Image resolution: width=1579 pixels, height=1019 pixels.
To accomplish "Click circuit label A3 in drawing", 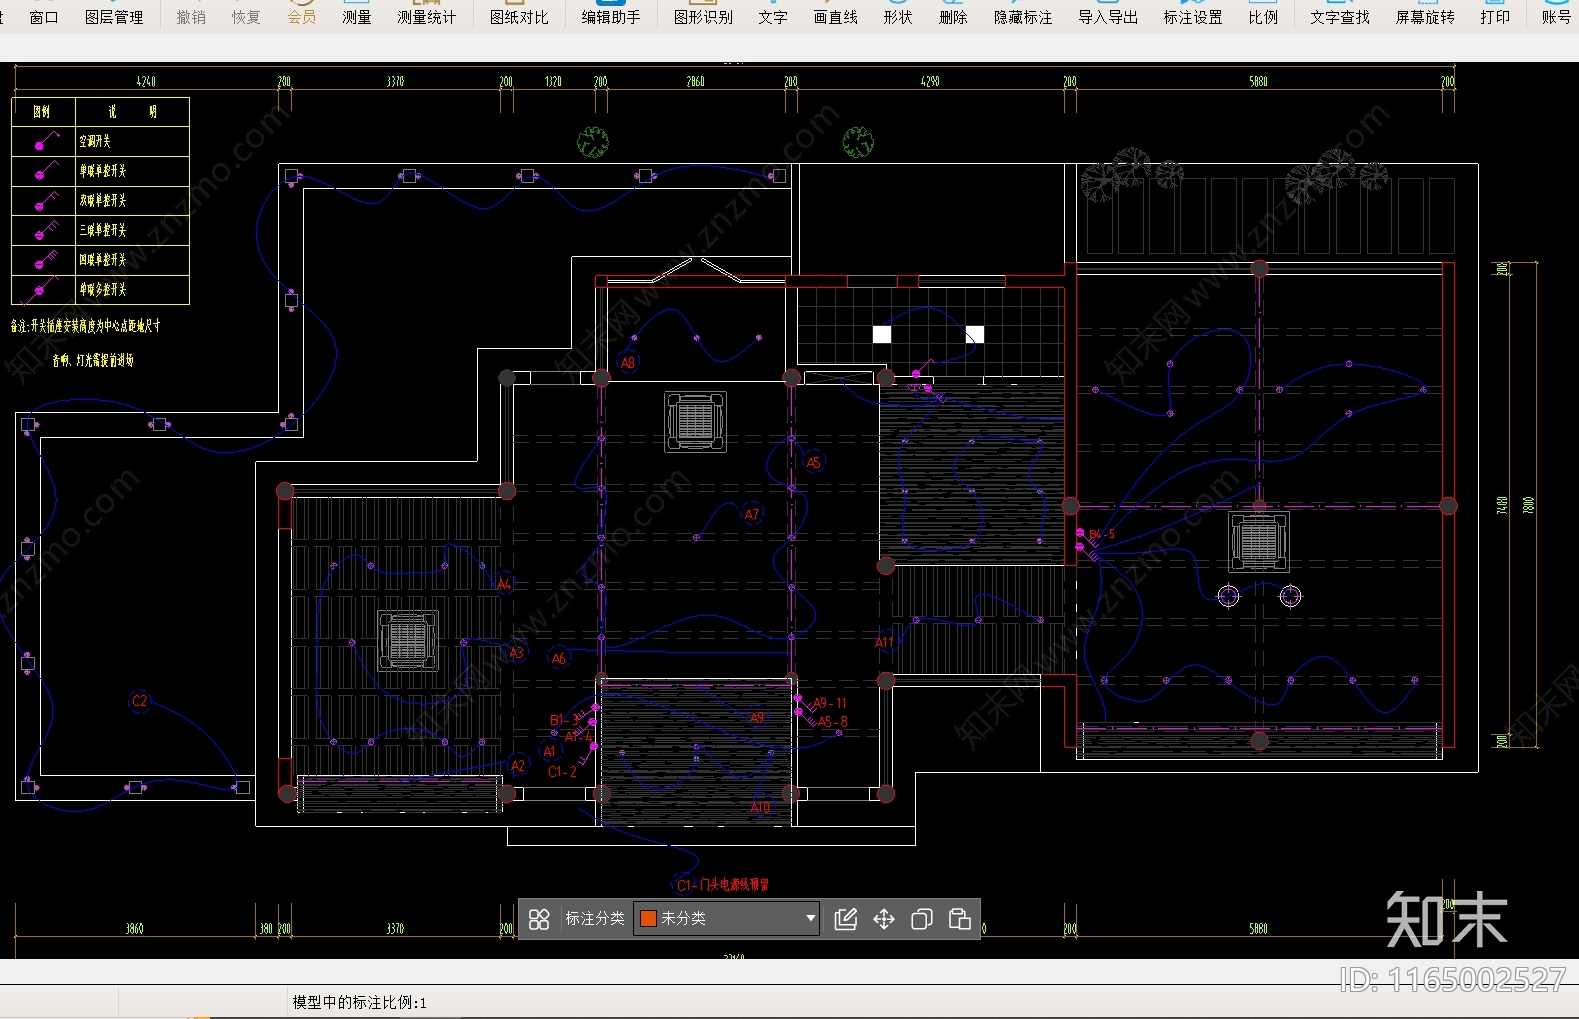I will pos(516,652).
